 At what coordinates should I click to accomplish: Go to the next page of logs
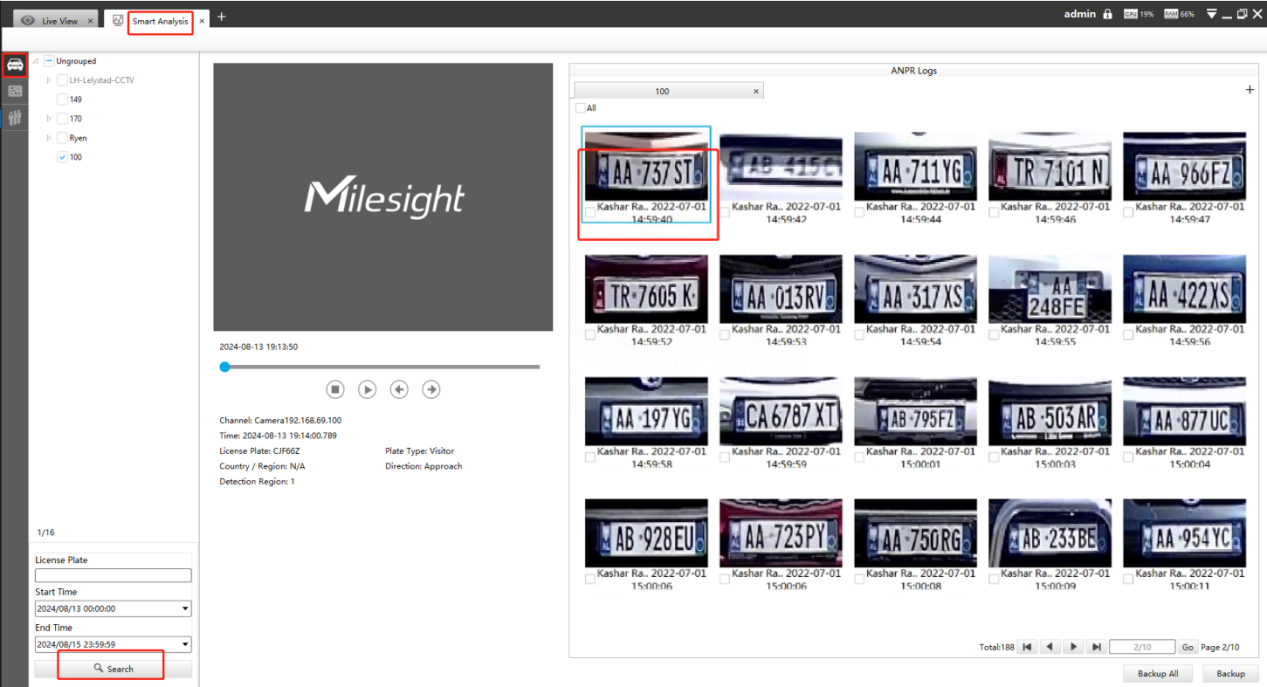coord(1073,647)
